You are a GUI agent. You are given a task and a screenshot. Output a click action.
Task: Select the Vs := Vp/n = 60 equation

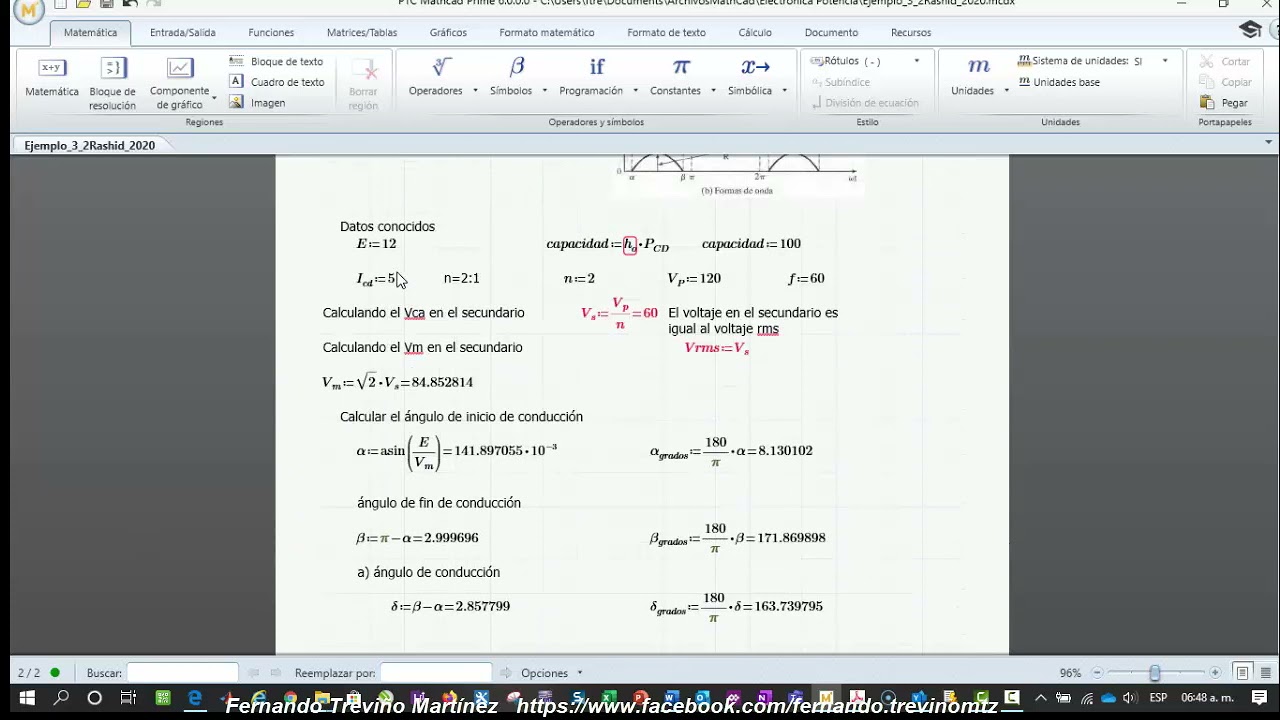[x=619, y=313]
